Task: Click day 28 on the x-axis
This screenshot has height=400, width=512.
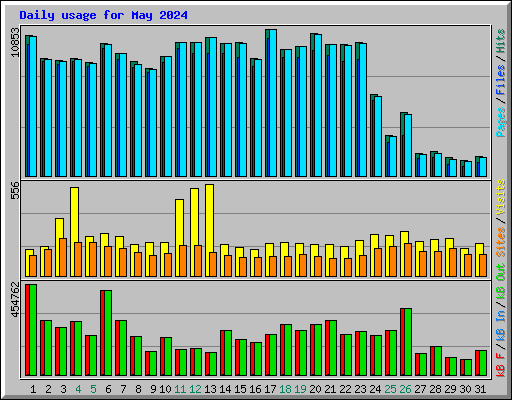Action: (x=435, y=389)
